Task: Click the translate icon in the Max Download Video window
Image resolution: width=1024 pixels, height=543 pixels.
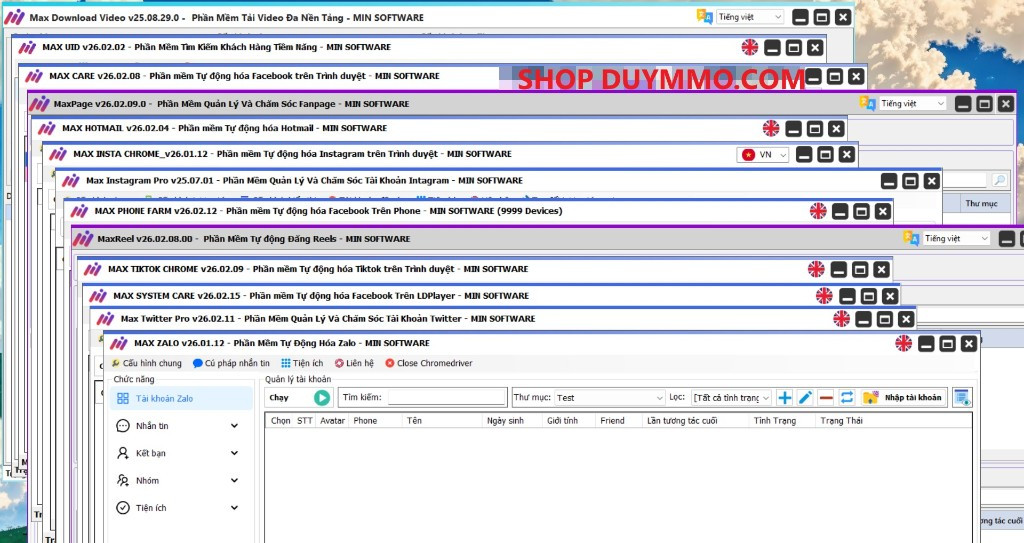Action: point(704,17)
